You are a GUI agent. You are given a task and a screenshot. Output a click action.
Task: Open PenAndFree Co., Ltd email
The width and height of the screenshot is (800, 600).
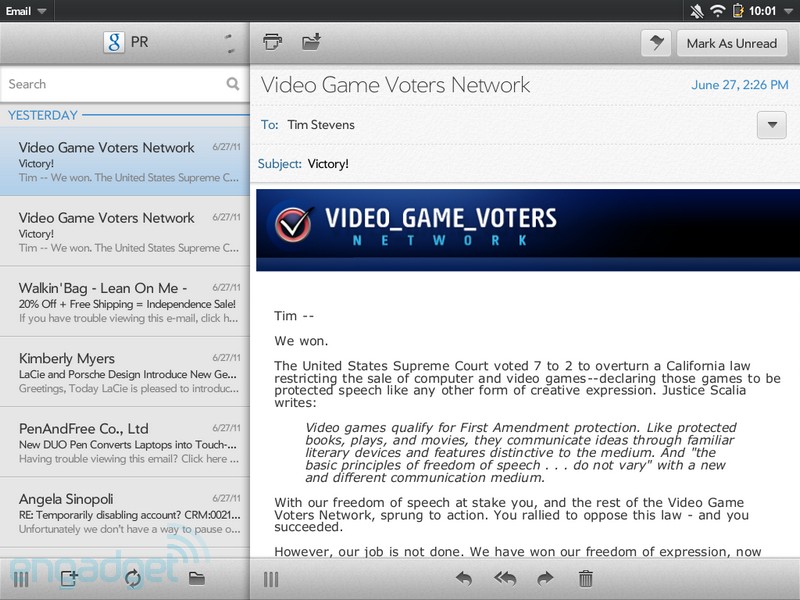125,442
